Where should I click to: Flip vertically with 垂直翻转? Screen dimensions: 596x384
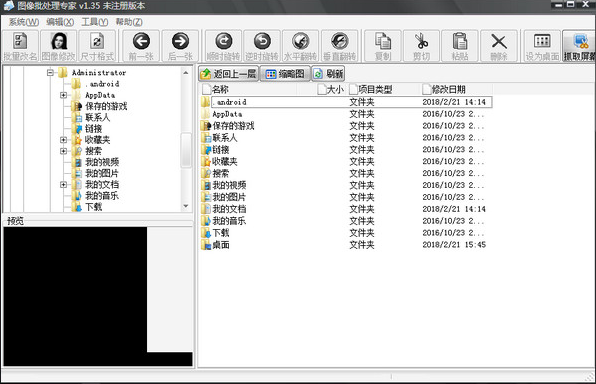tap(339, 46)
